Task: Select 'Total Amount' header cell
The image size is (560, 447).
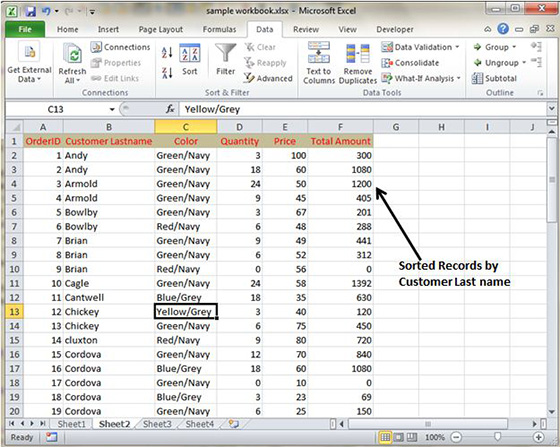Action: [x=340, y=141]
